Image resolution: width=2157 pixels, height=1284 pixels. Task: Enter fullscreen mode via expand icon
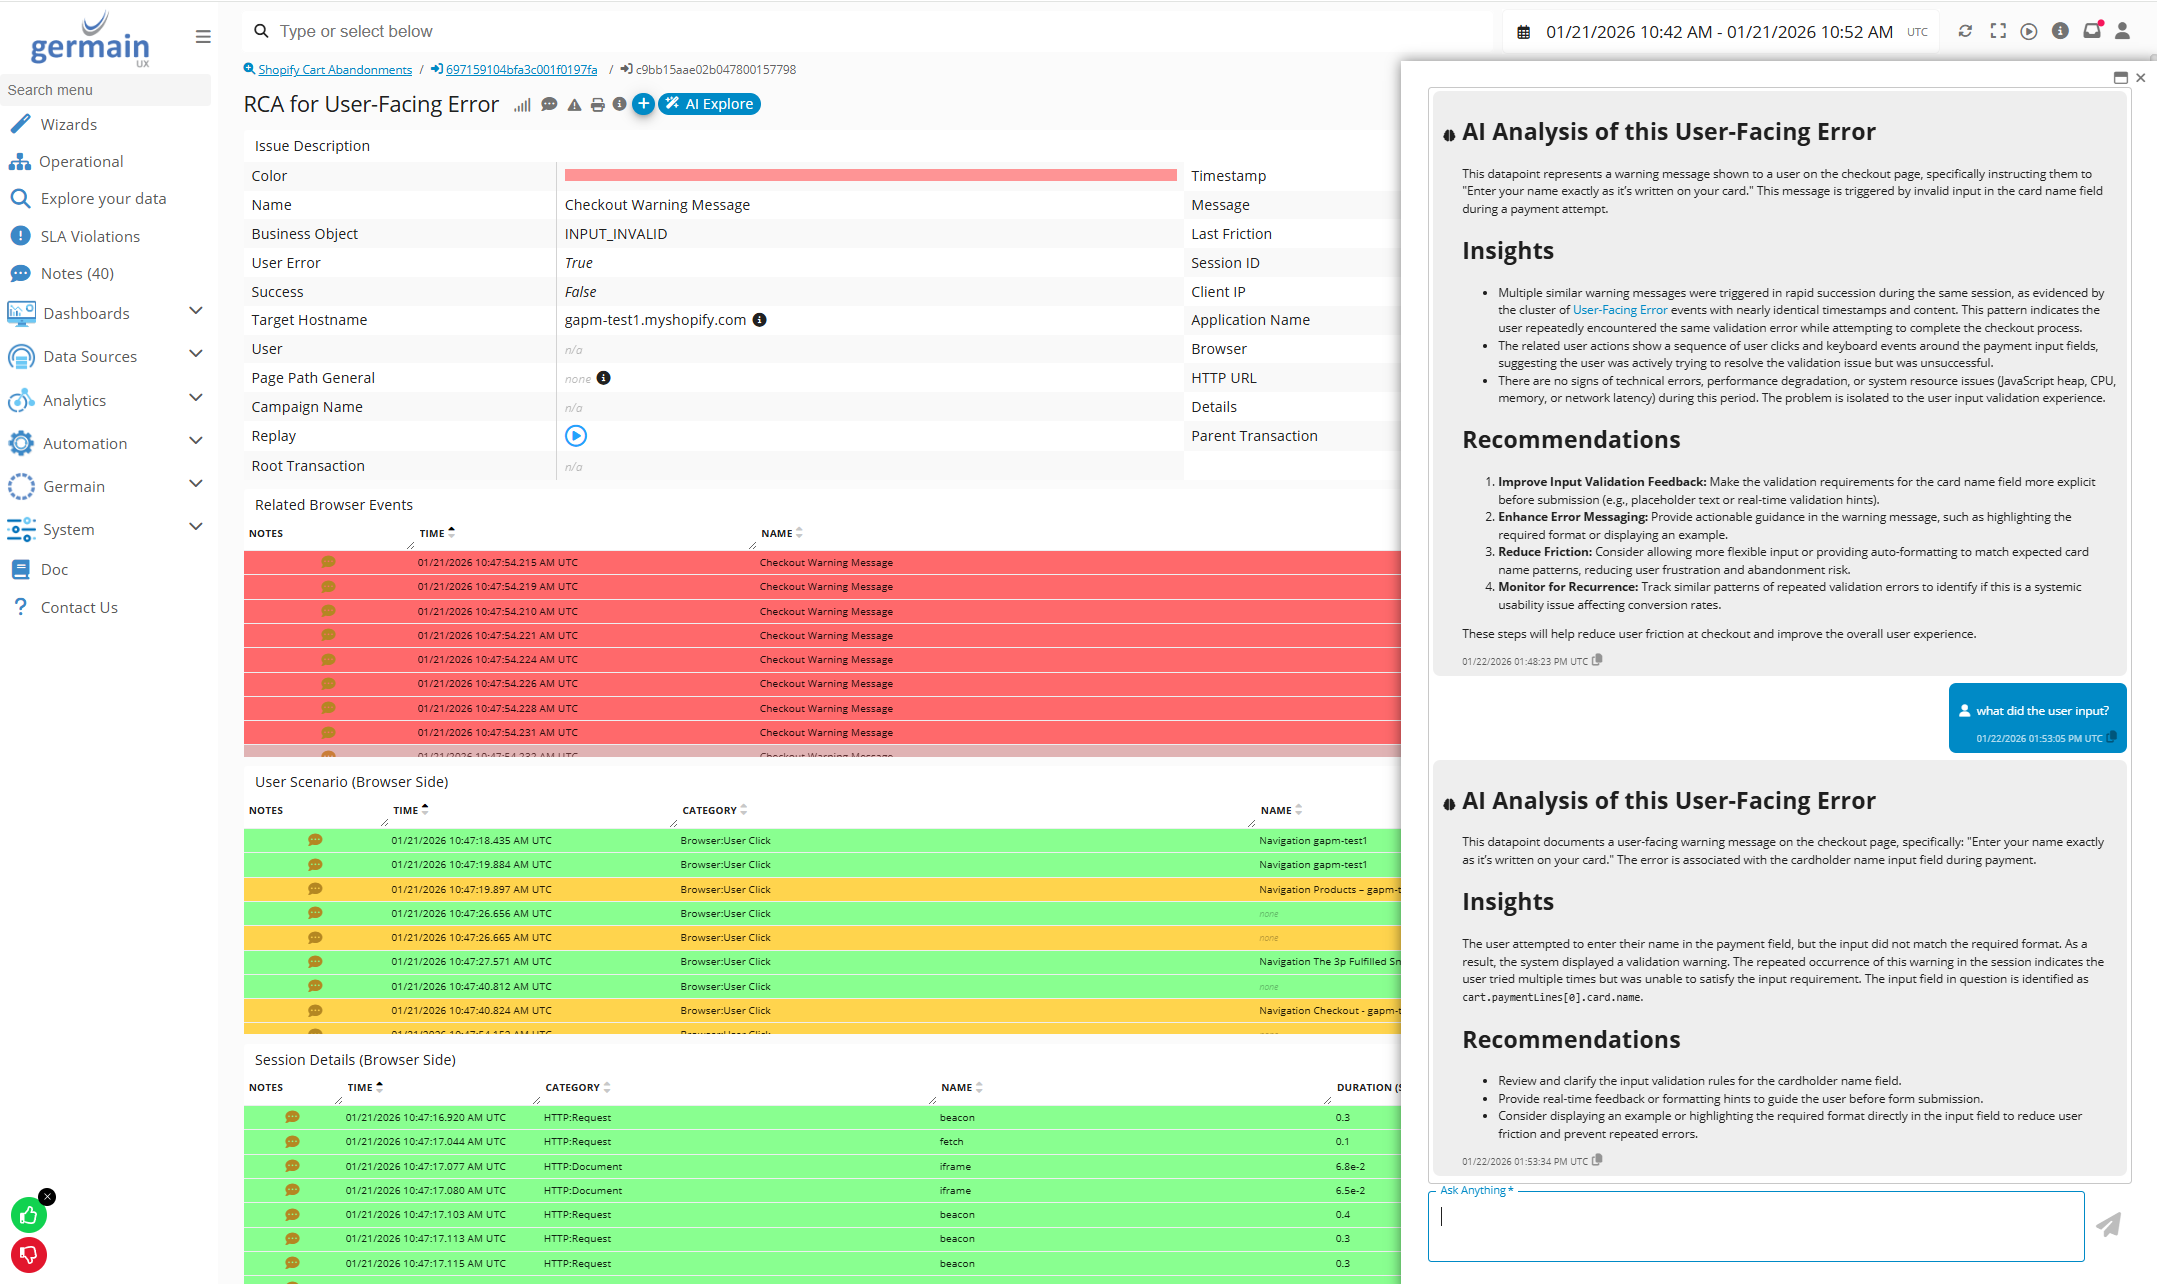[x=1998, y=31]
